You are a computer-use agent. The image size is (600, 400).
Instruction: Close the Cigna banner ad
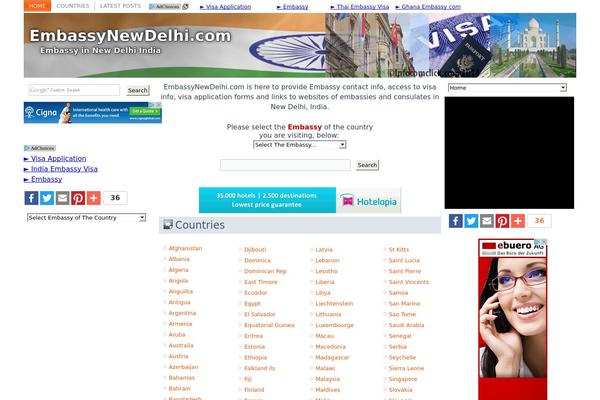click(158, 104)
